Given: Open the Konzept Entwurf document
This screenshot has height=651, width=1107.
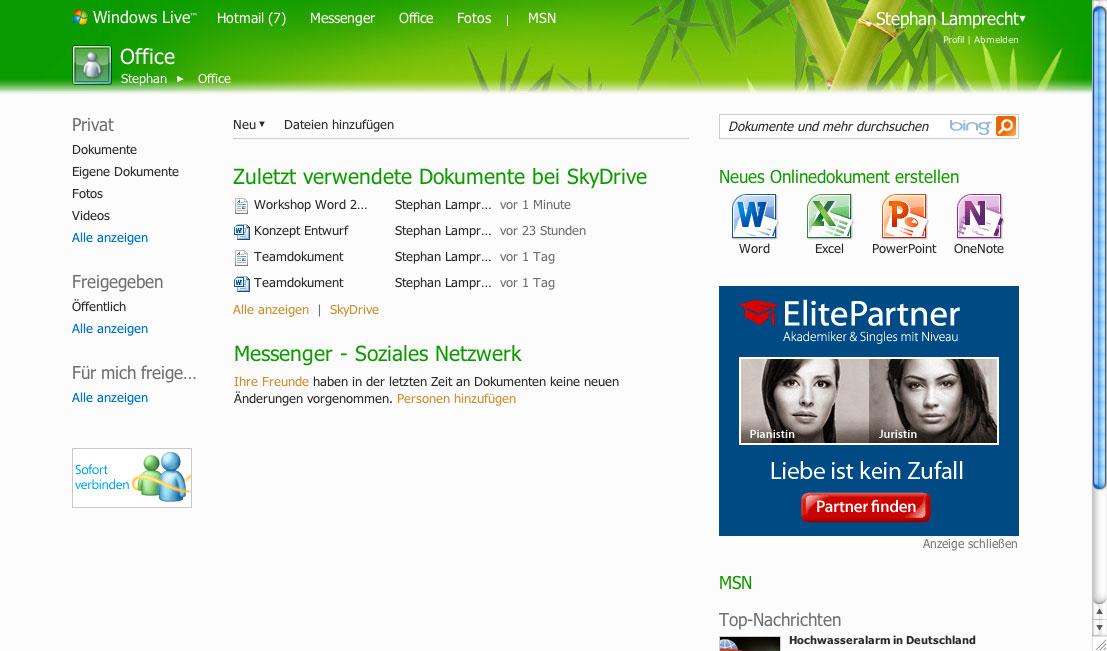Looking at the screenshot, I should click(301, 230).
